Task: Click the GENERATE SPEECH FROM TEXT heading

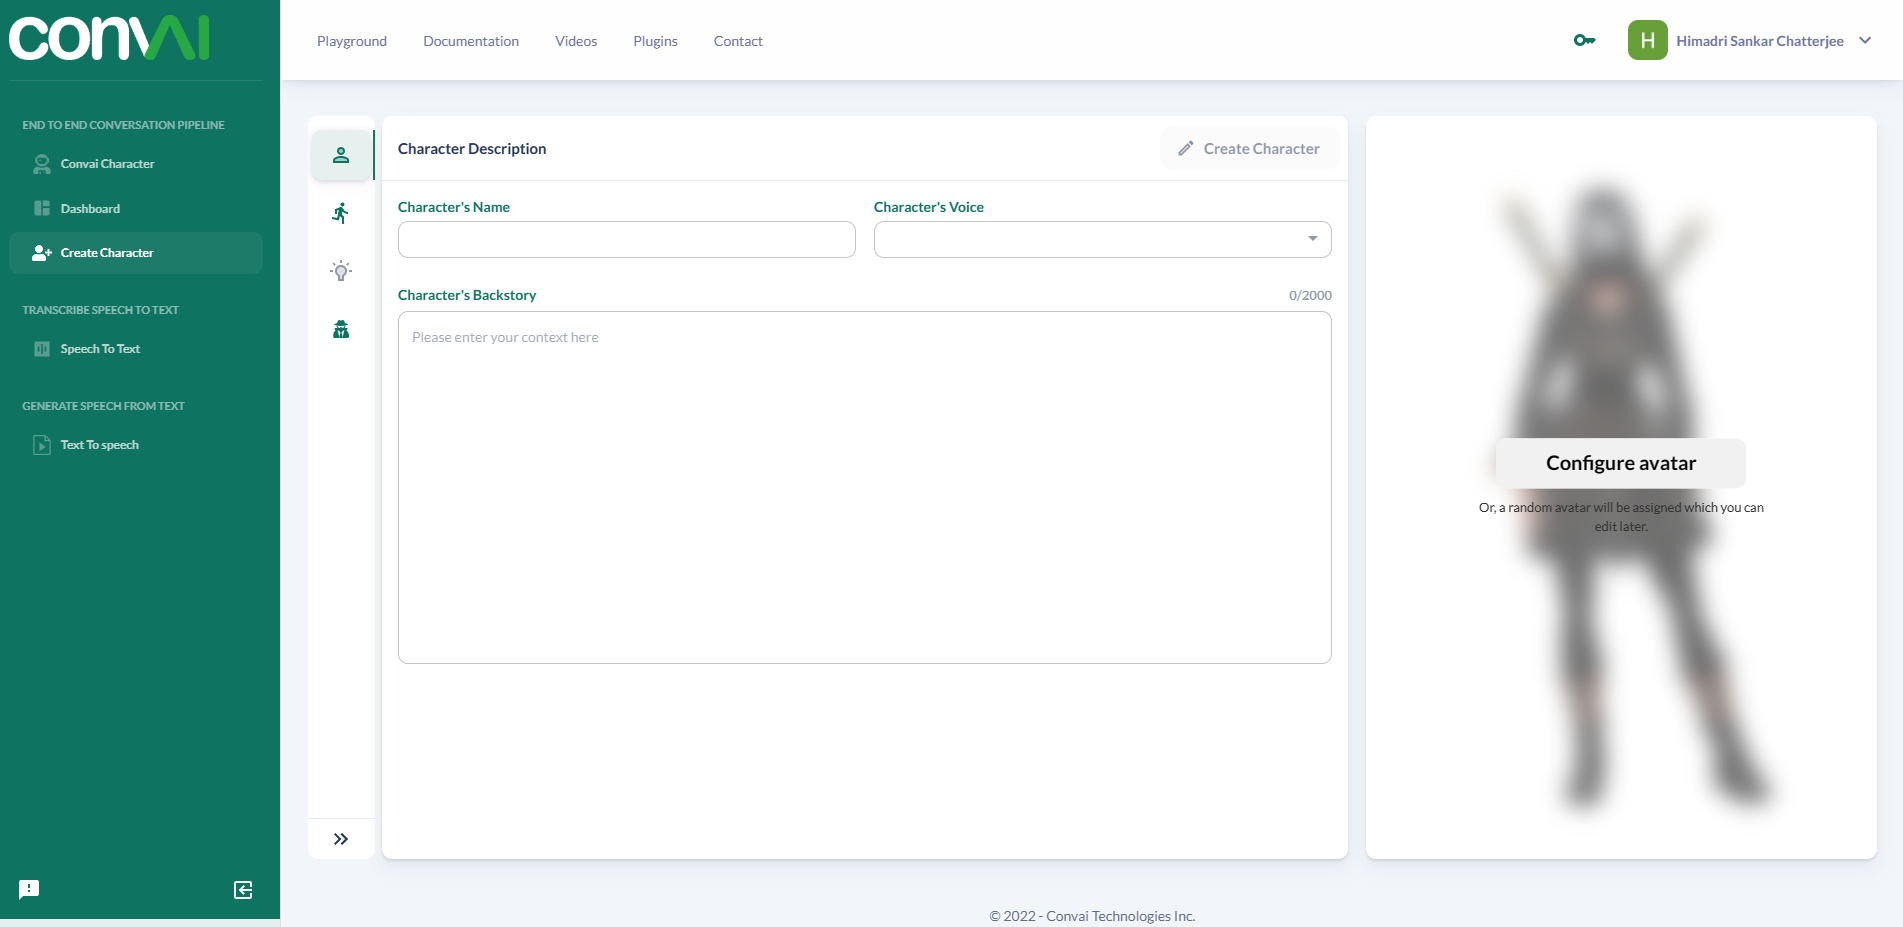Action: point(103,406)
